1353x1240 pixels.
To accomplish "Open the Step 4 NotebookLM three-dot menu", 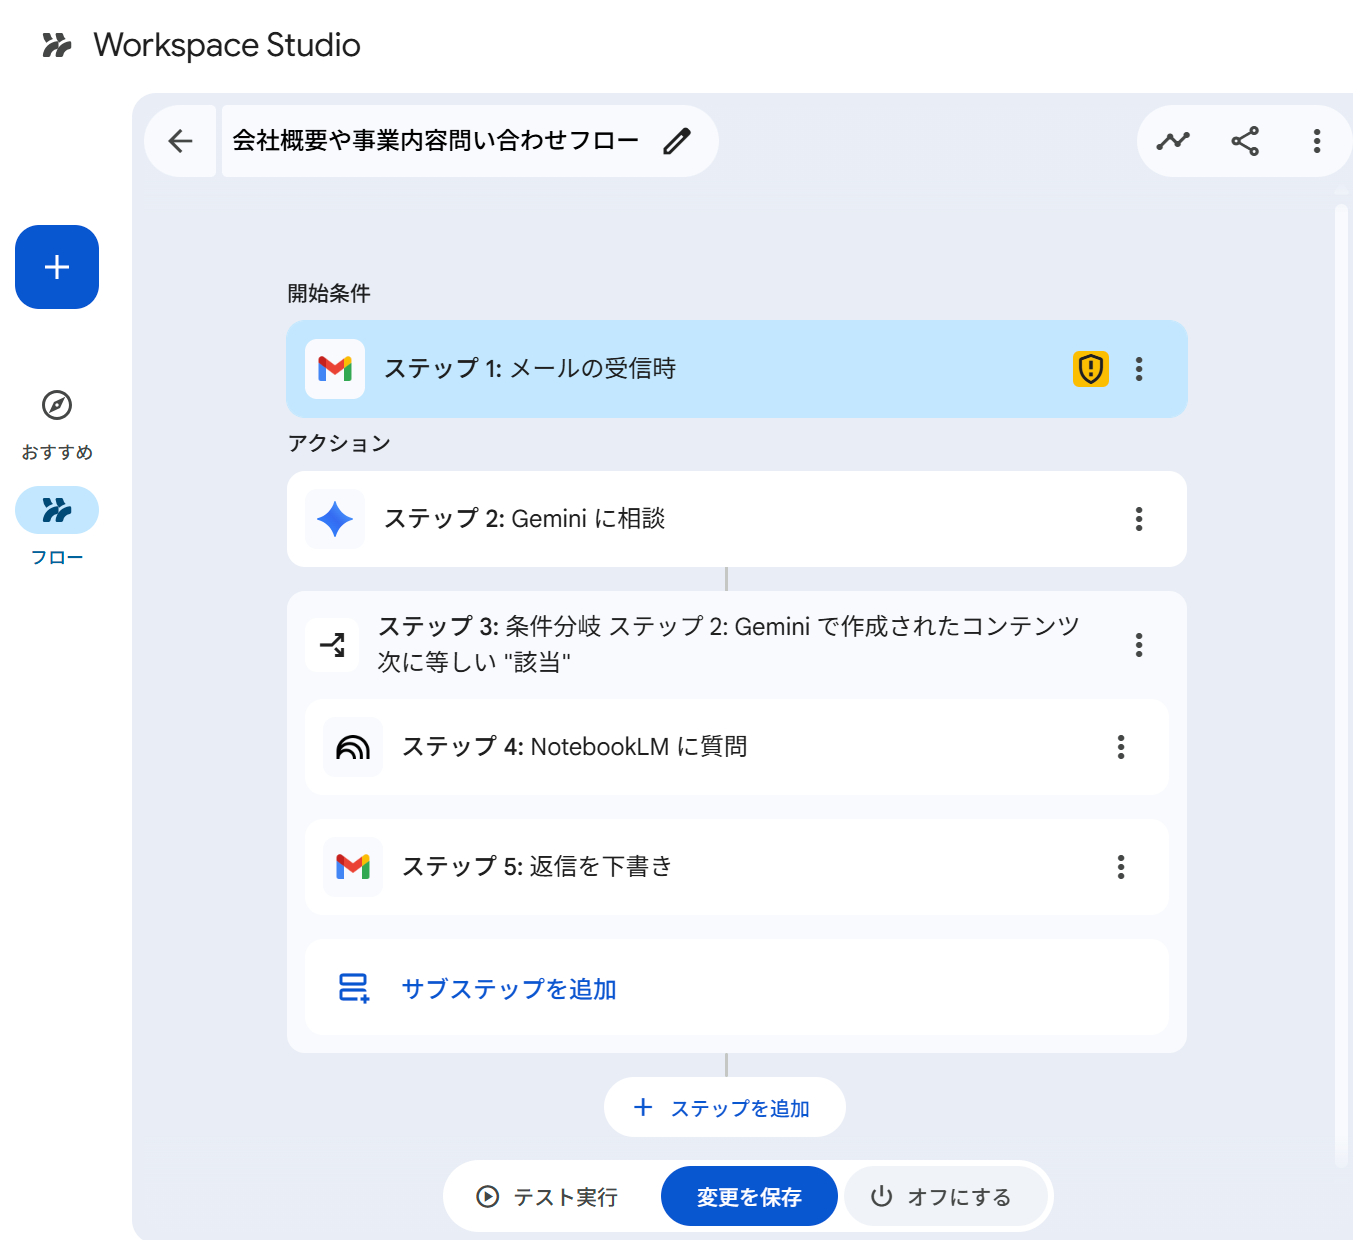I will coord(1121,747).
